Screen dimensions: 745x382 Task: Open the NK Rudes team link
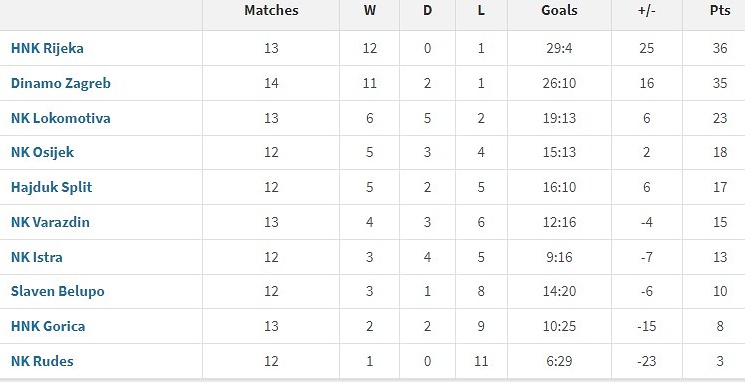point(42,361)
